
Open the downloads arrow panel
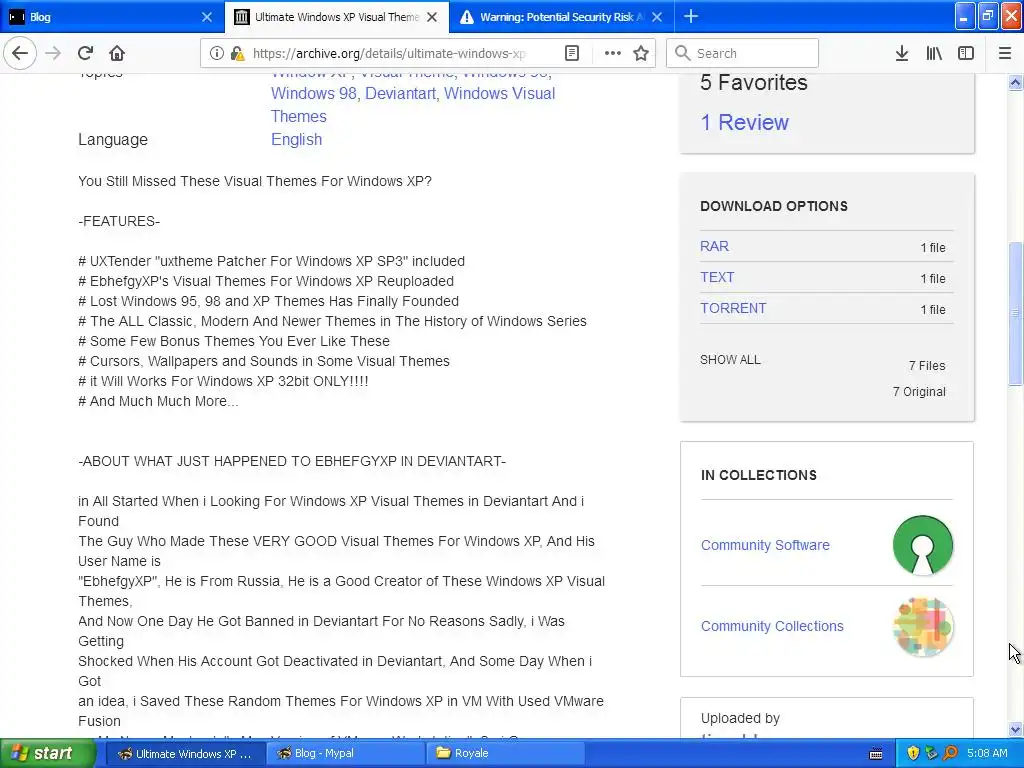tap(901, 53)
